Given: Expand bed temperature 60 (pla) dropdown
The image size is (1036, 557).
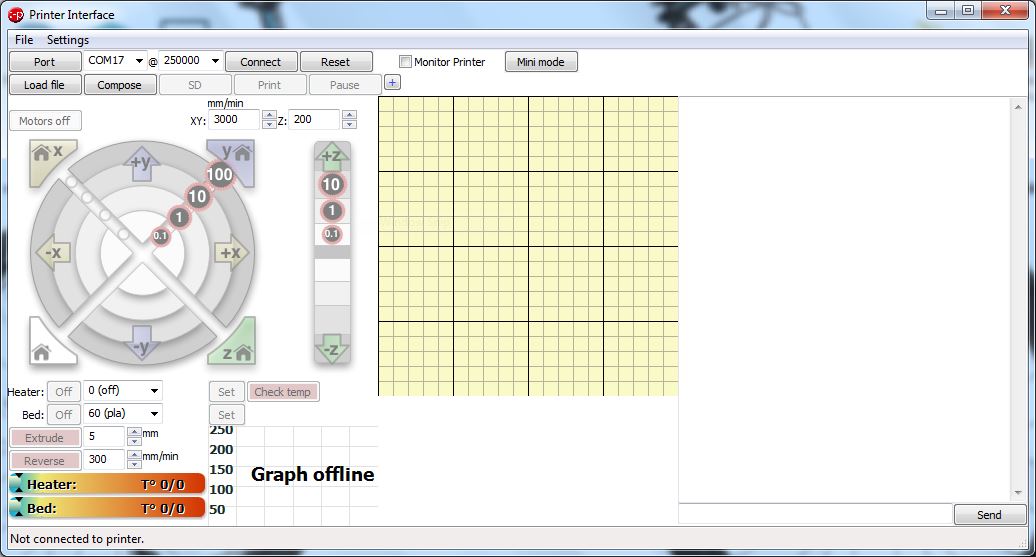Looking at the screenshot, I should tap(154, 414).
